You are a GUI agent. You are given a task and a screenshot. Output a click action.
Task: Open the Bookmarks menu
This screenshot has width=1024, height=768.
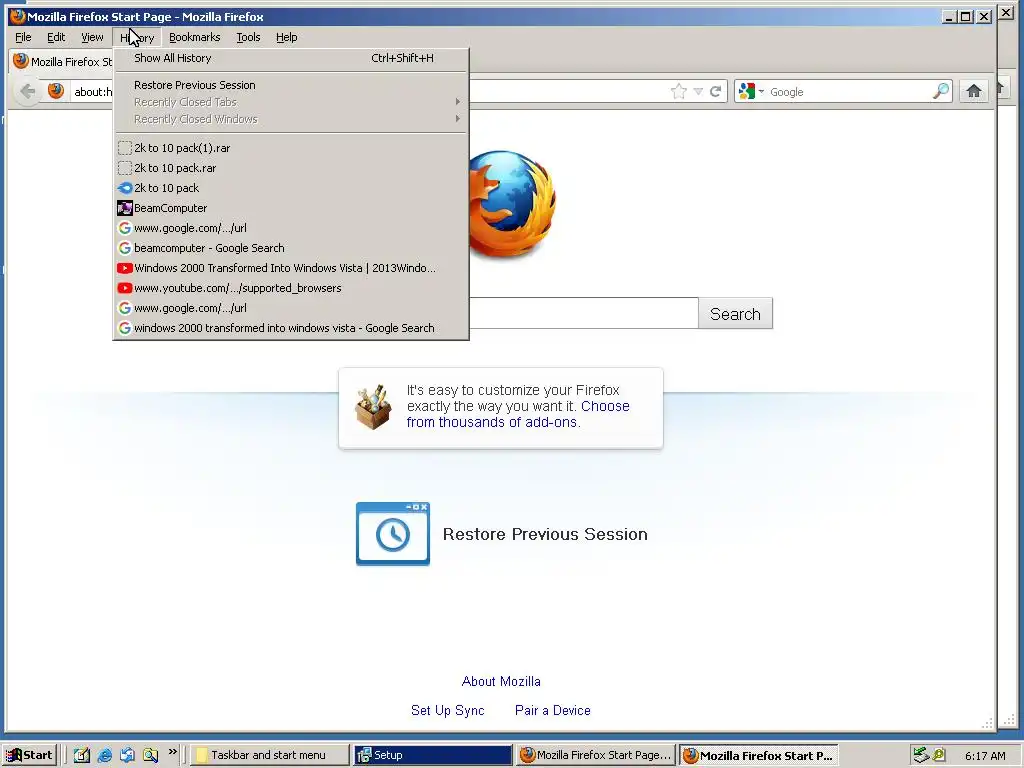click(195, 37)
